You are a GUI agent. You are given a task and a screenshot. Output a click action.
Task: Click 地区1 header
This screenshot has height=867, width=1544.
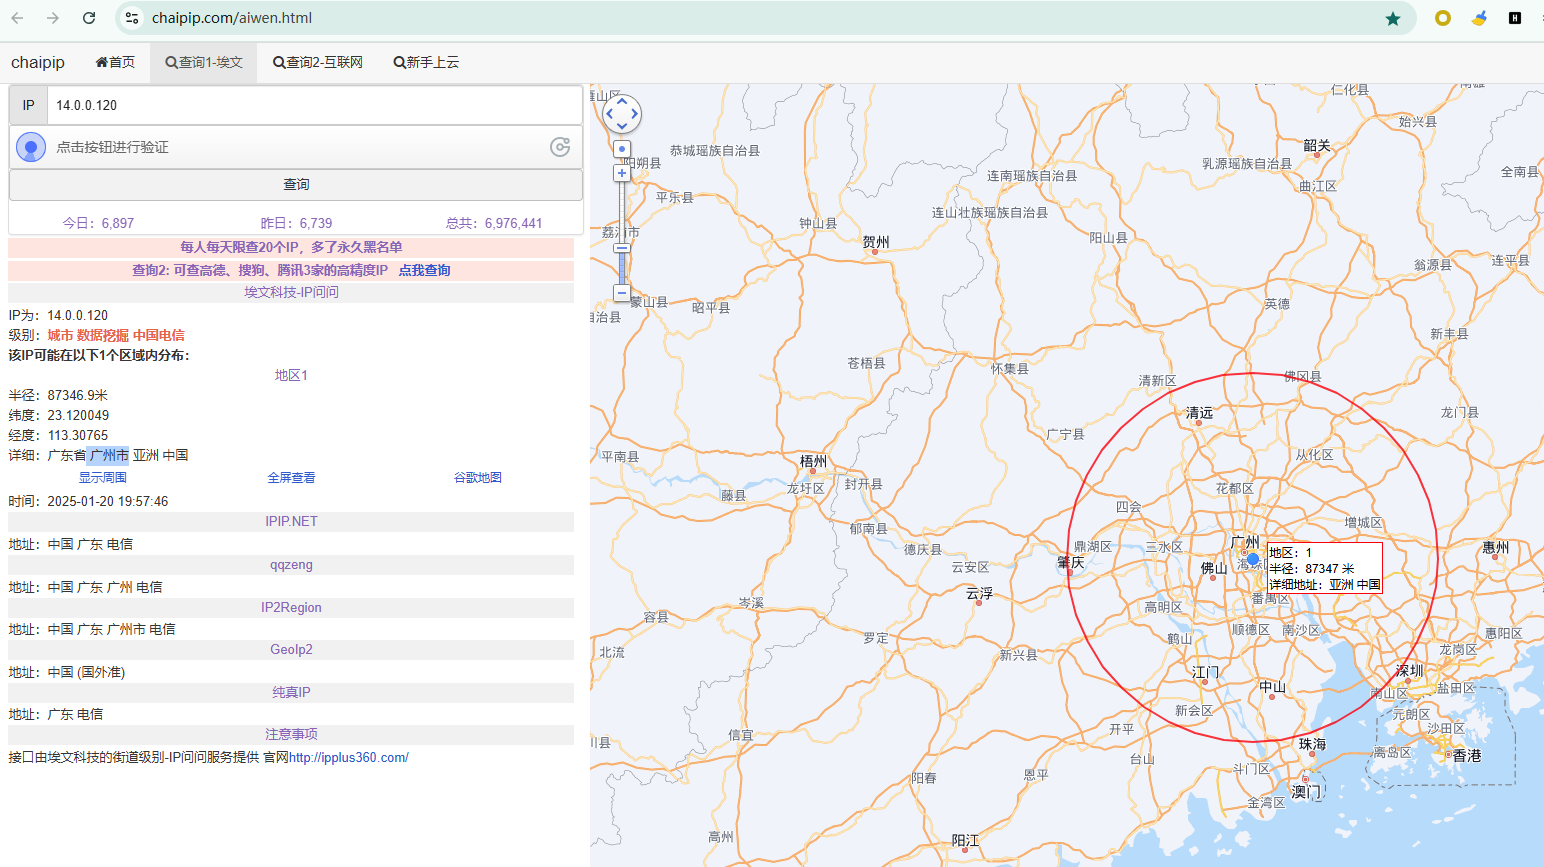[x=291, y=375]
